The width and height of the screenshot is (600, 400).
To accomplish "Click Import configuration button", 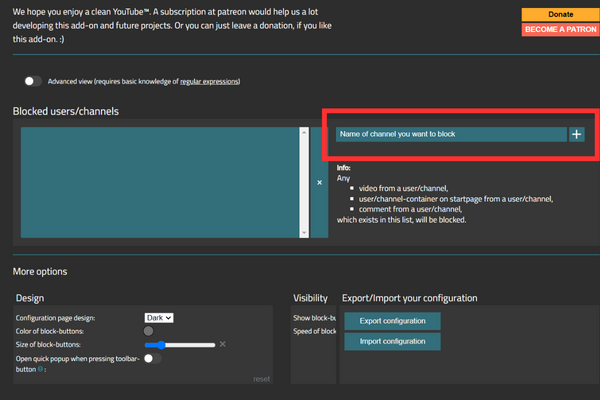I will [392, 341].
